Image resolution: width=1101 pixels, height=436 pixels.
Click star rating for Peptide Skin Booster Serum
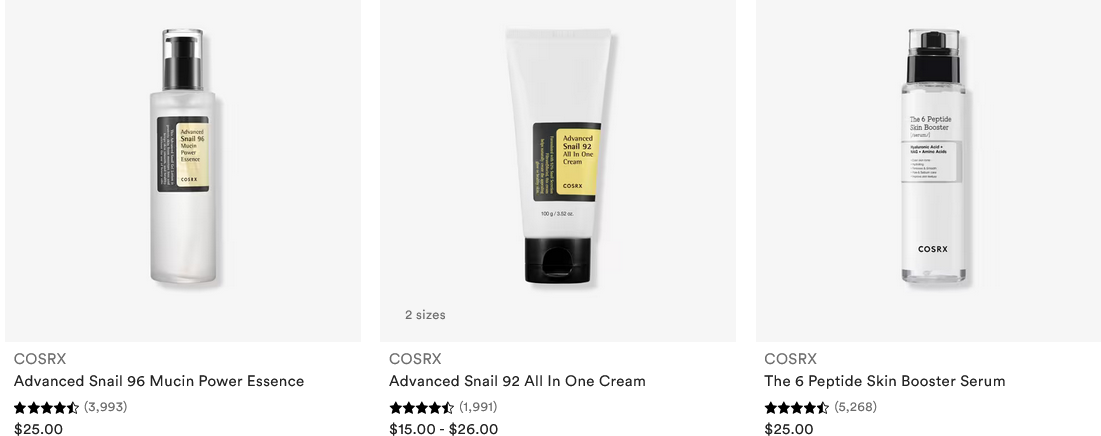(x=796, y=407)
